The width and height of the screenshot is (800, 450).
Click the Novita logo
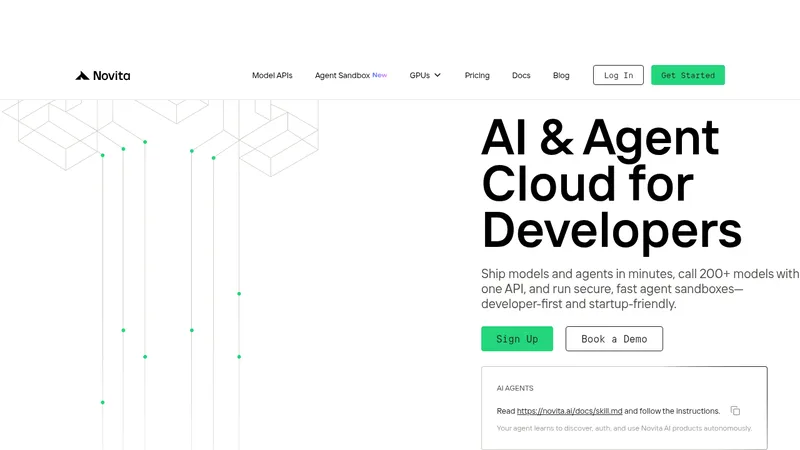(x=103, y=76)
